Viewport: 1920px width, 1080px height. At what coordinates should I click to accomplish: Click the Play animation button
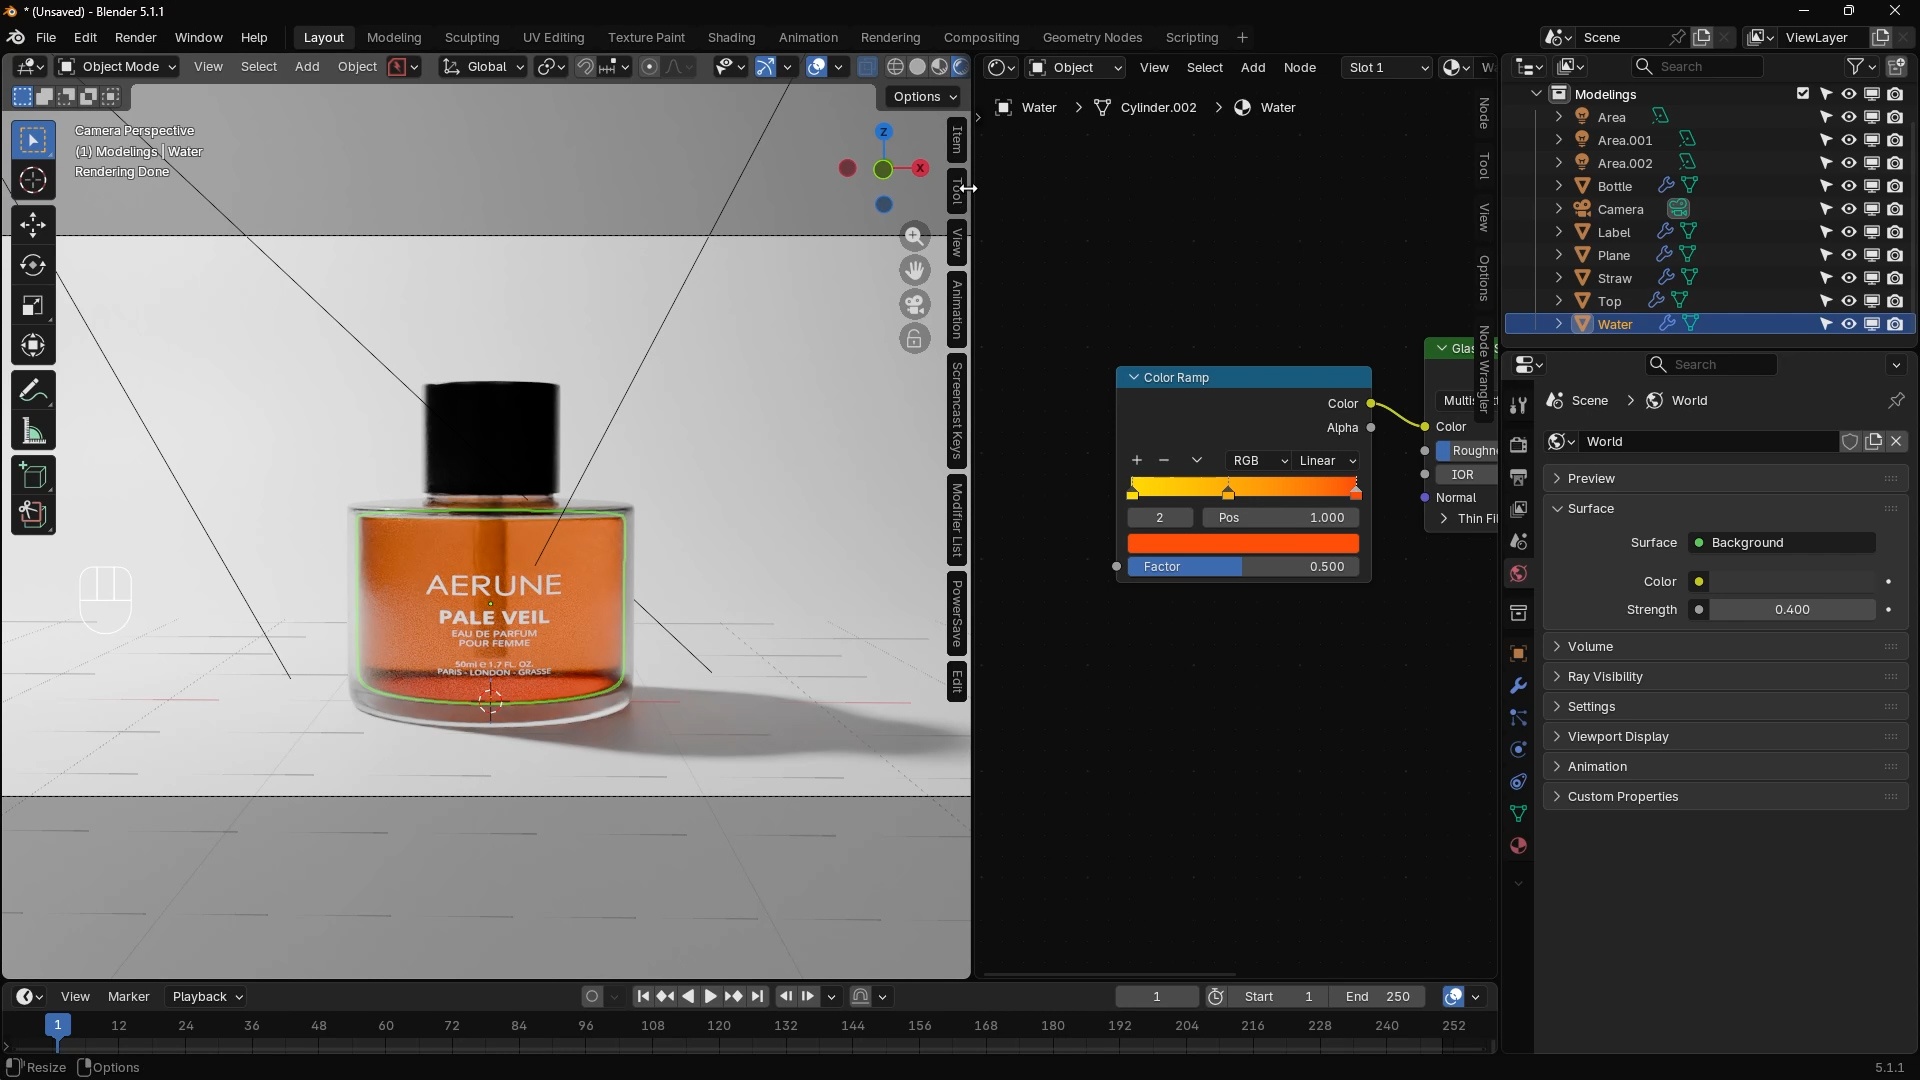coord(710,997)
